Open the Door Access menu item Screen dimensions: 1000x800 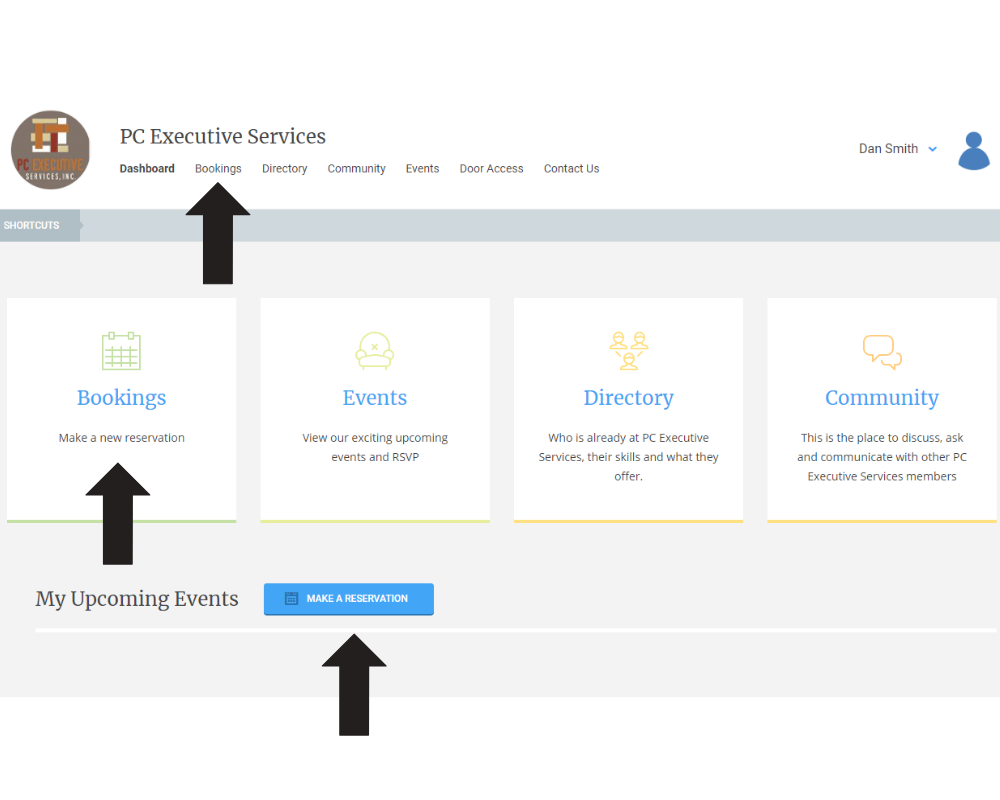click(491, 168)
